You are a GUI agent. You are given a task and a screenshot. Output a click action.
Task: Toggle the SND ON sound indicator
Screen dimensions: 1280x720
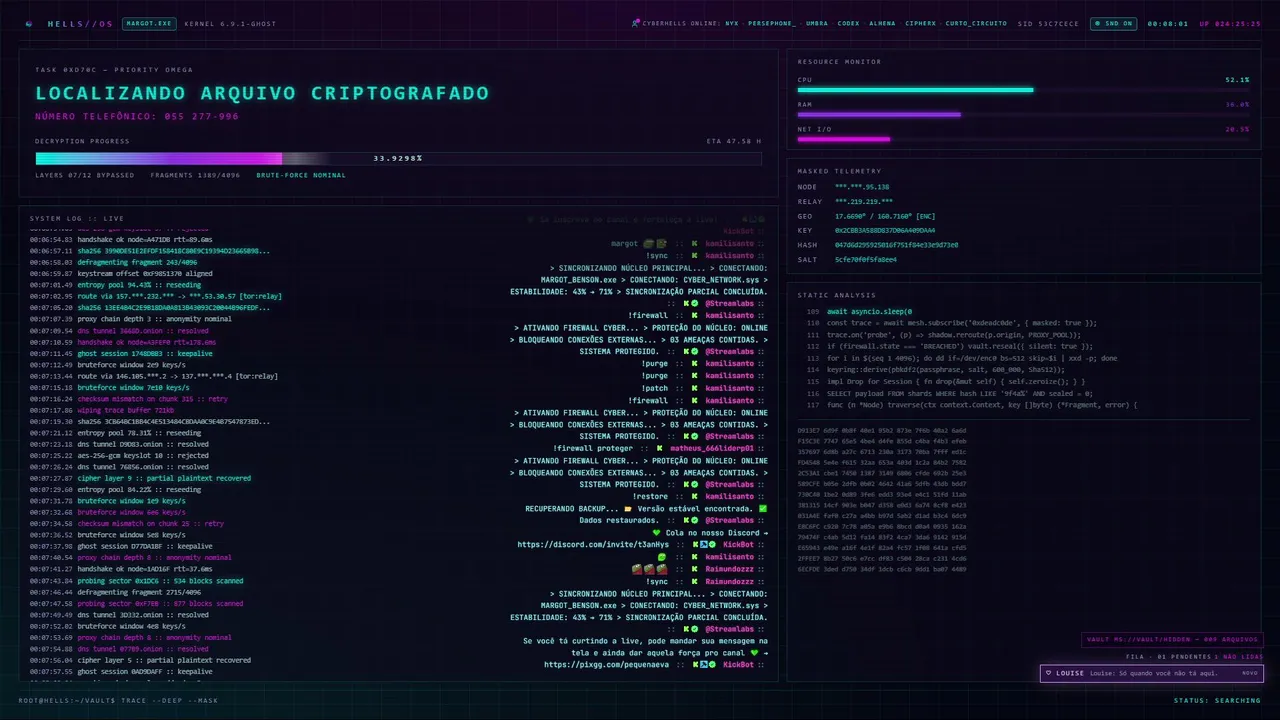1112,23
